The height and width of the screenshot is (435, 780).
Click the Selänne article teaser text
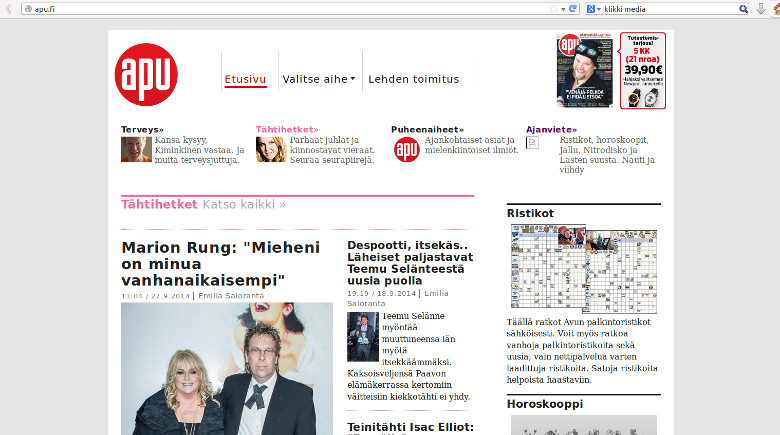pyautogui.click(x=409, y=356)
